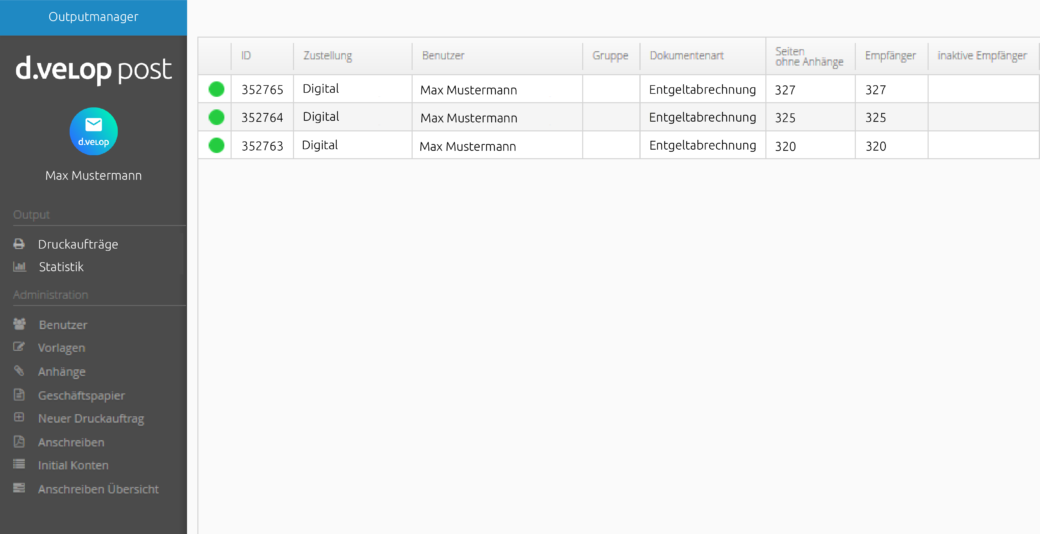This screenshot has height=534, width=1040.
Task: Click the PDF icon beside Anschreiben
Action: [19, 442]
